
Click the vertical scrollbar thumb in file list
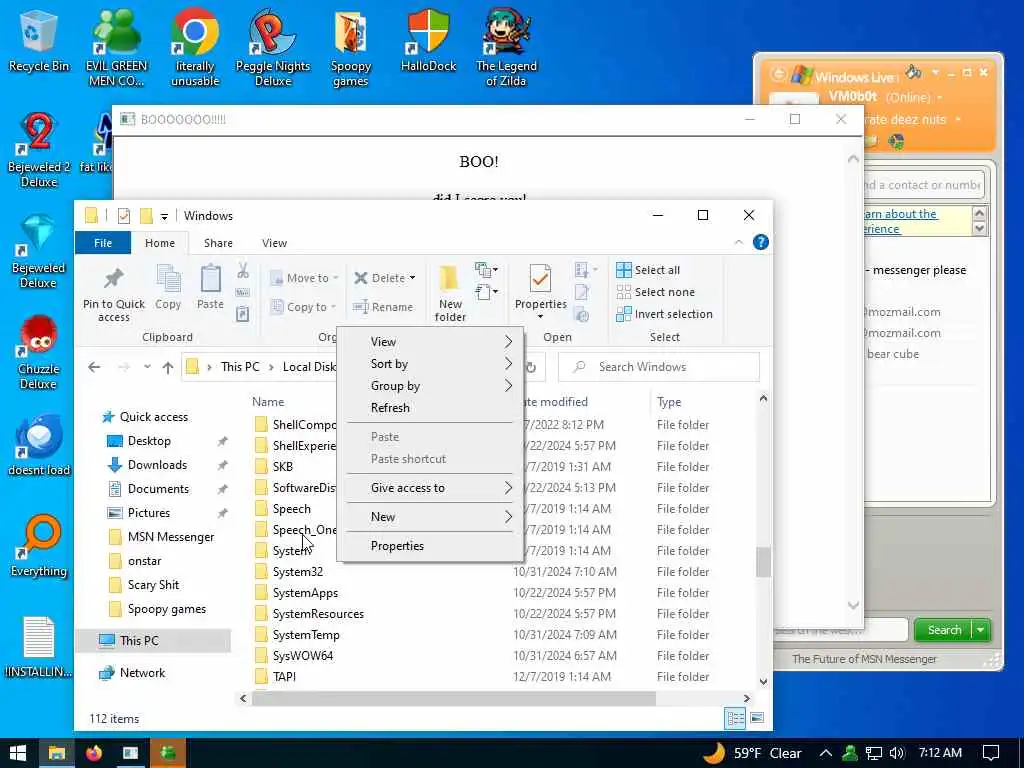click(763, 562)
